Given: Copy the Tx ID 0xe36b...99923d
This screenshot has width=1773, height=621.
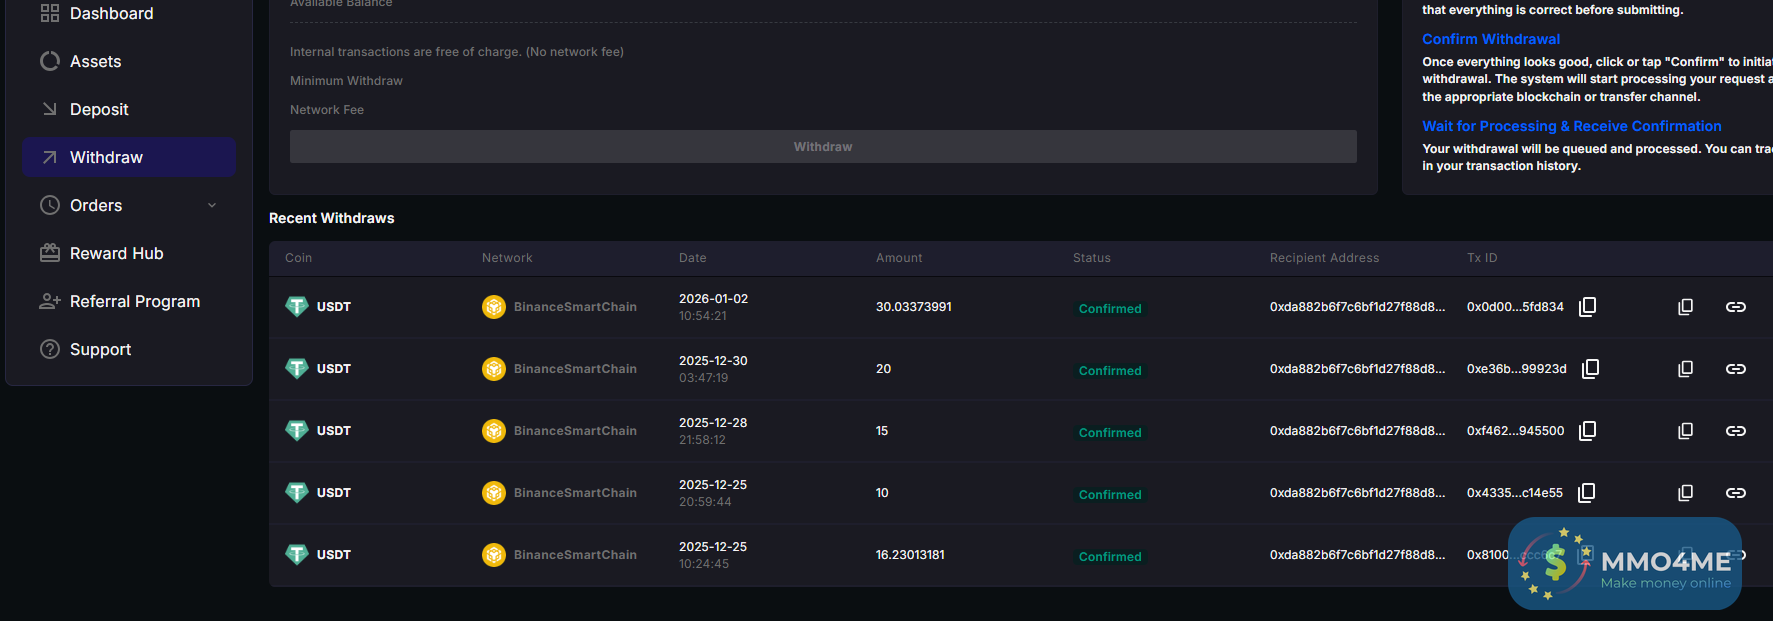Looking at the screenshot, I should [1590, 369].
